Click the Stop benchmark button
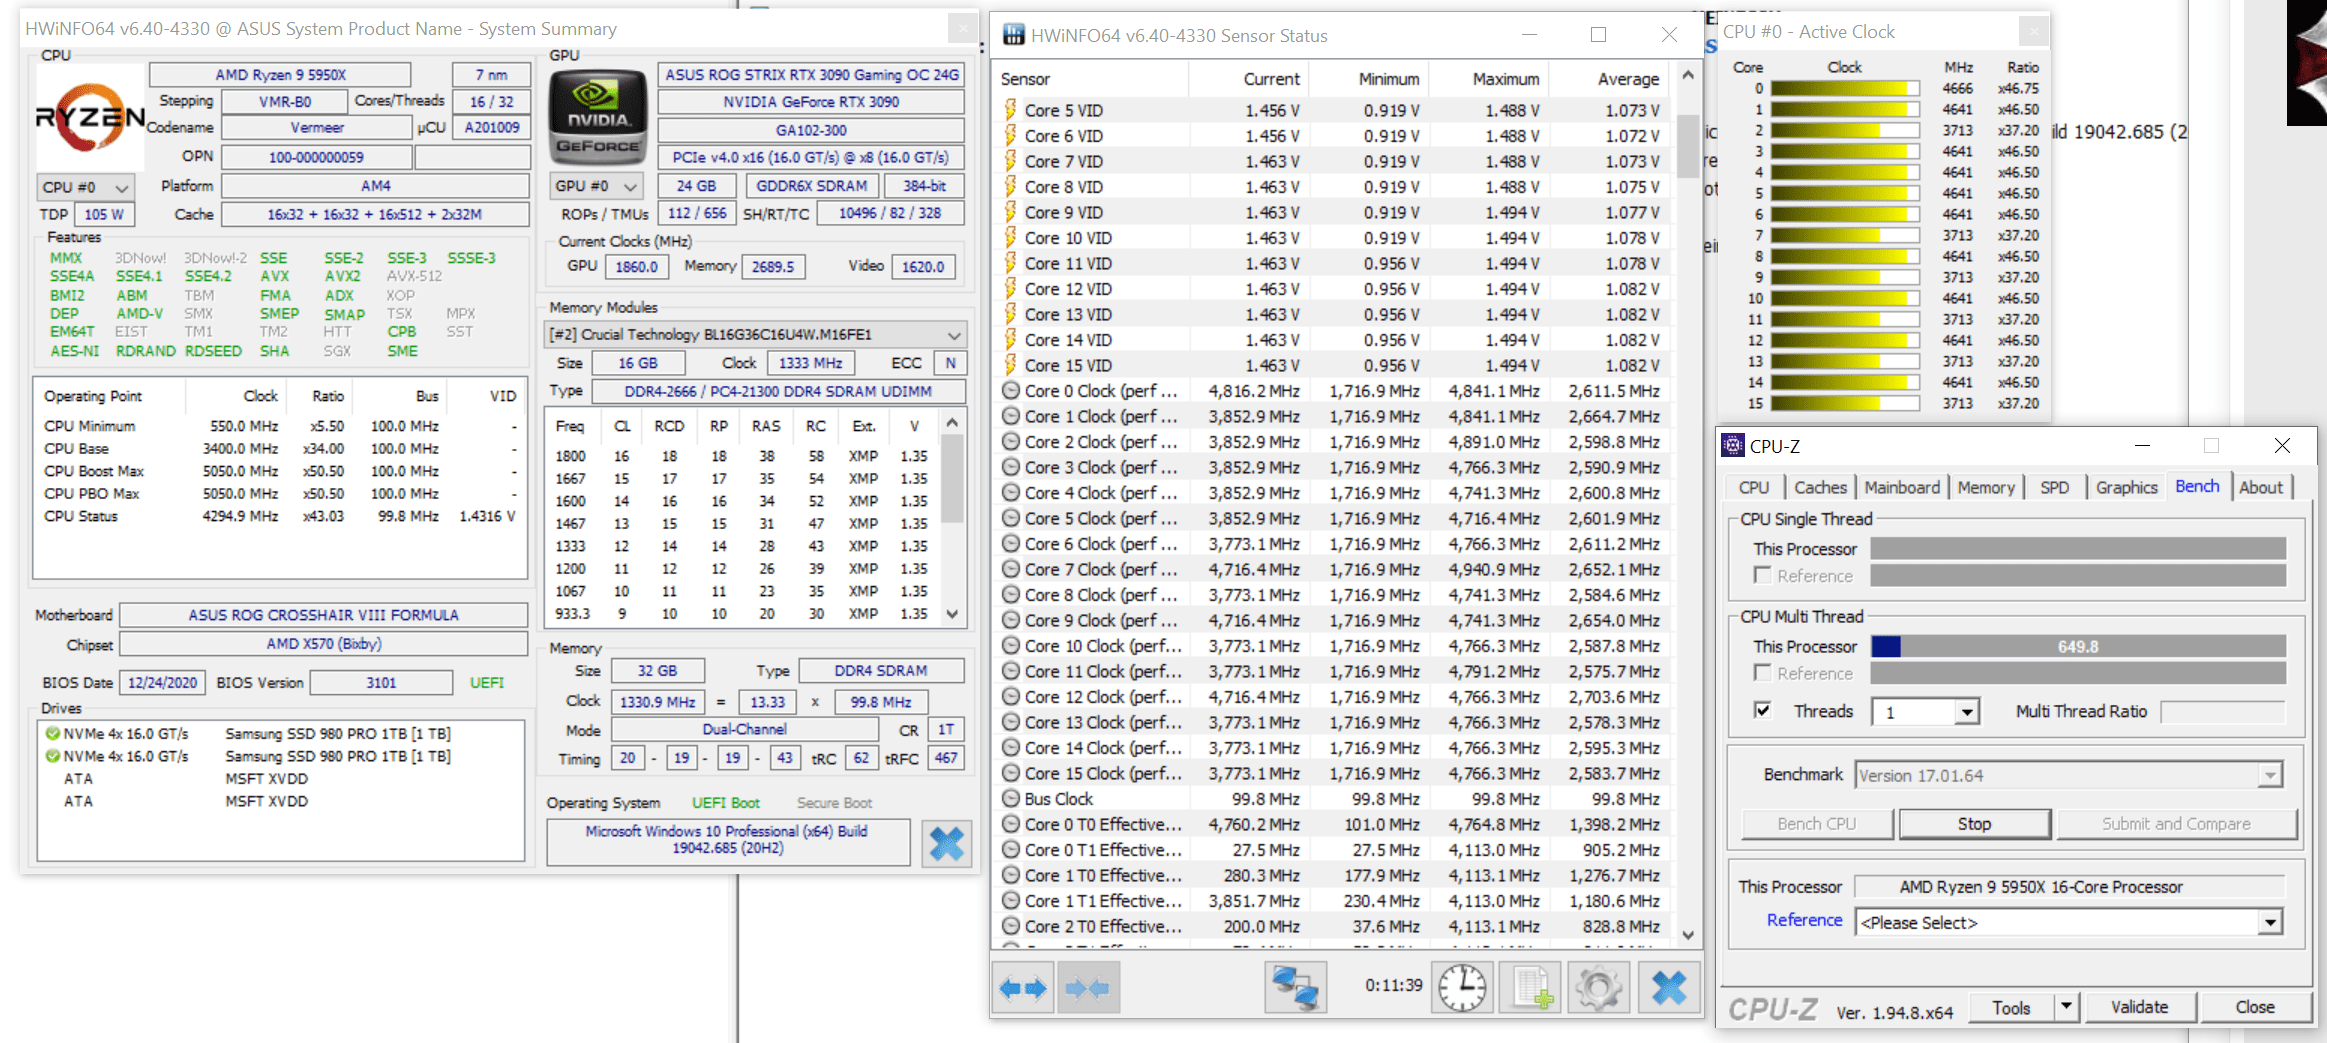 pos(1974,824)
